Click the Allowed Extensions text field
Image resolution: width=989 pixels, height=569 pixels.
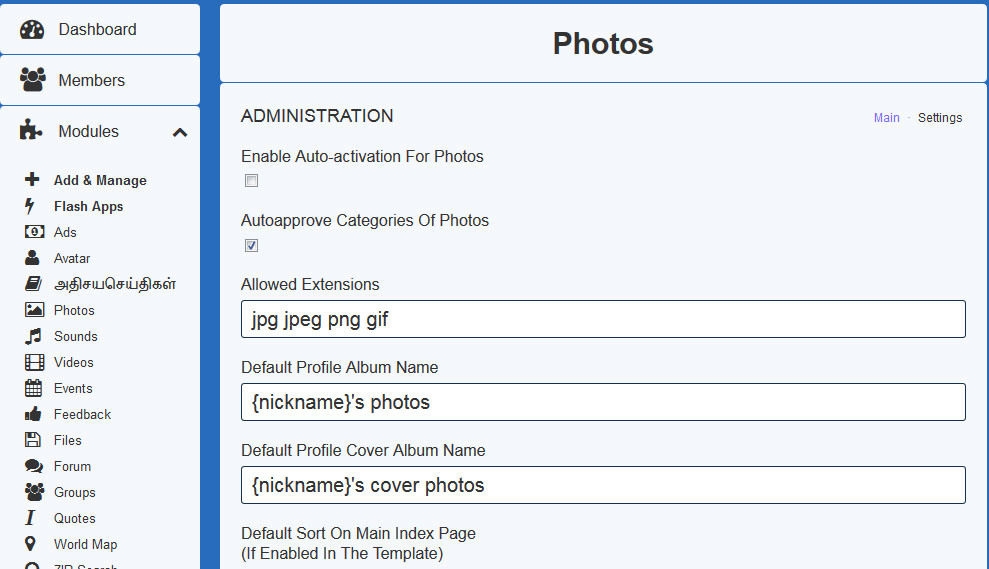click(603, 319)
